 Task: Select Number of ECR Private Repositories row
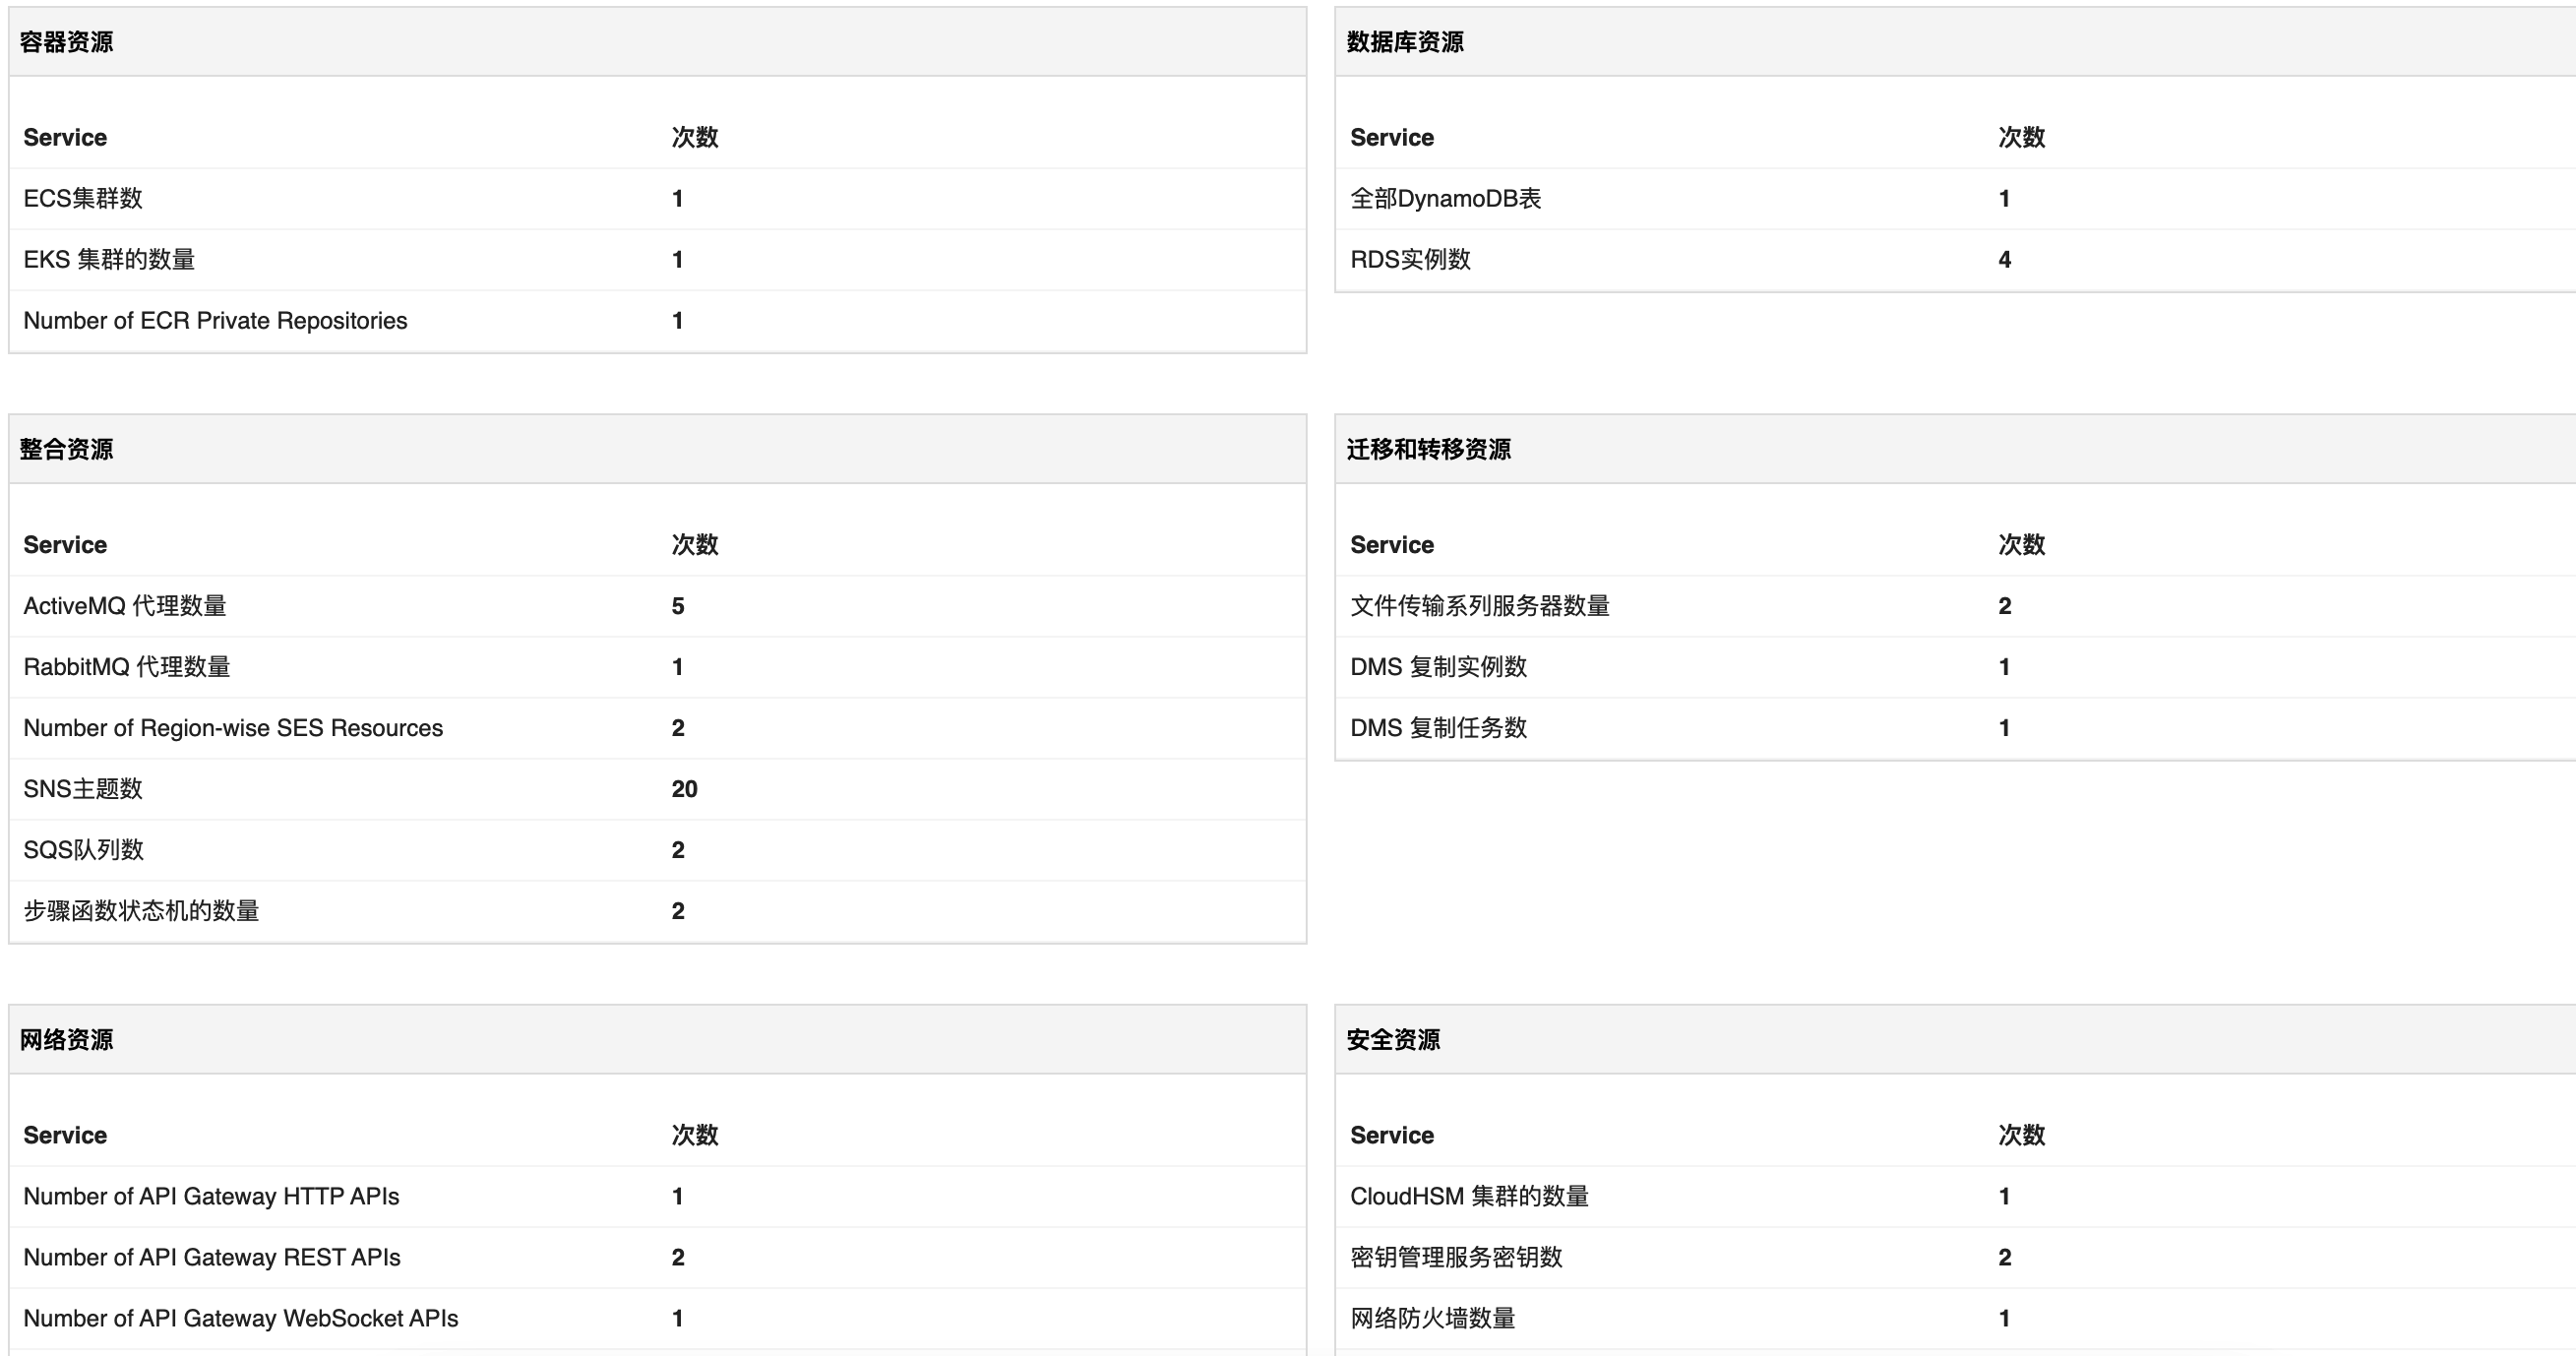point(657,320)
